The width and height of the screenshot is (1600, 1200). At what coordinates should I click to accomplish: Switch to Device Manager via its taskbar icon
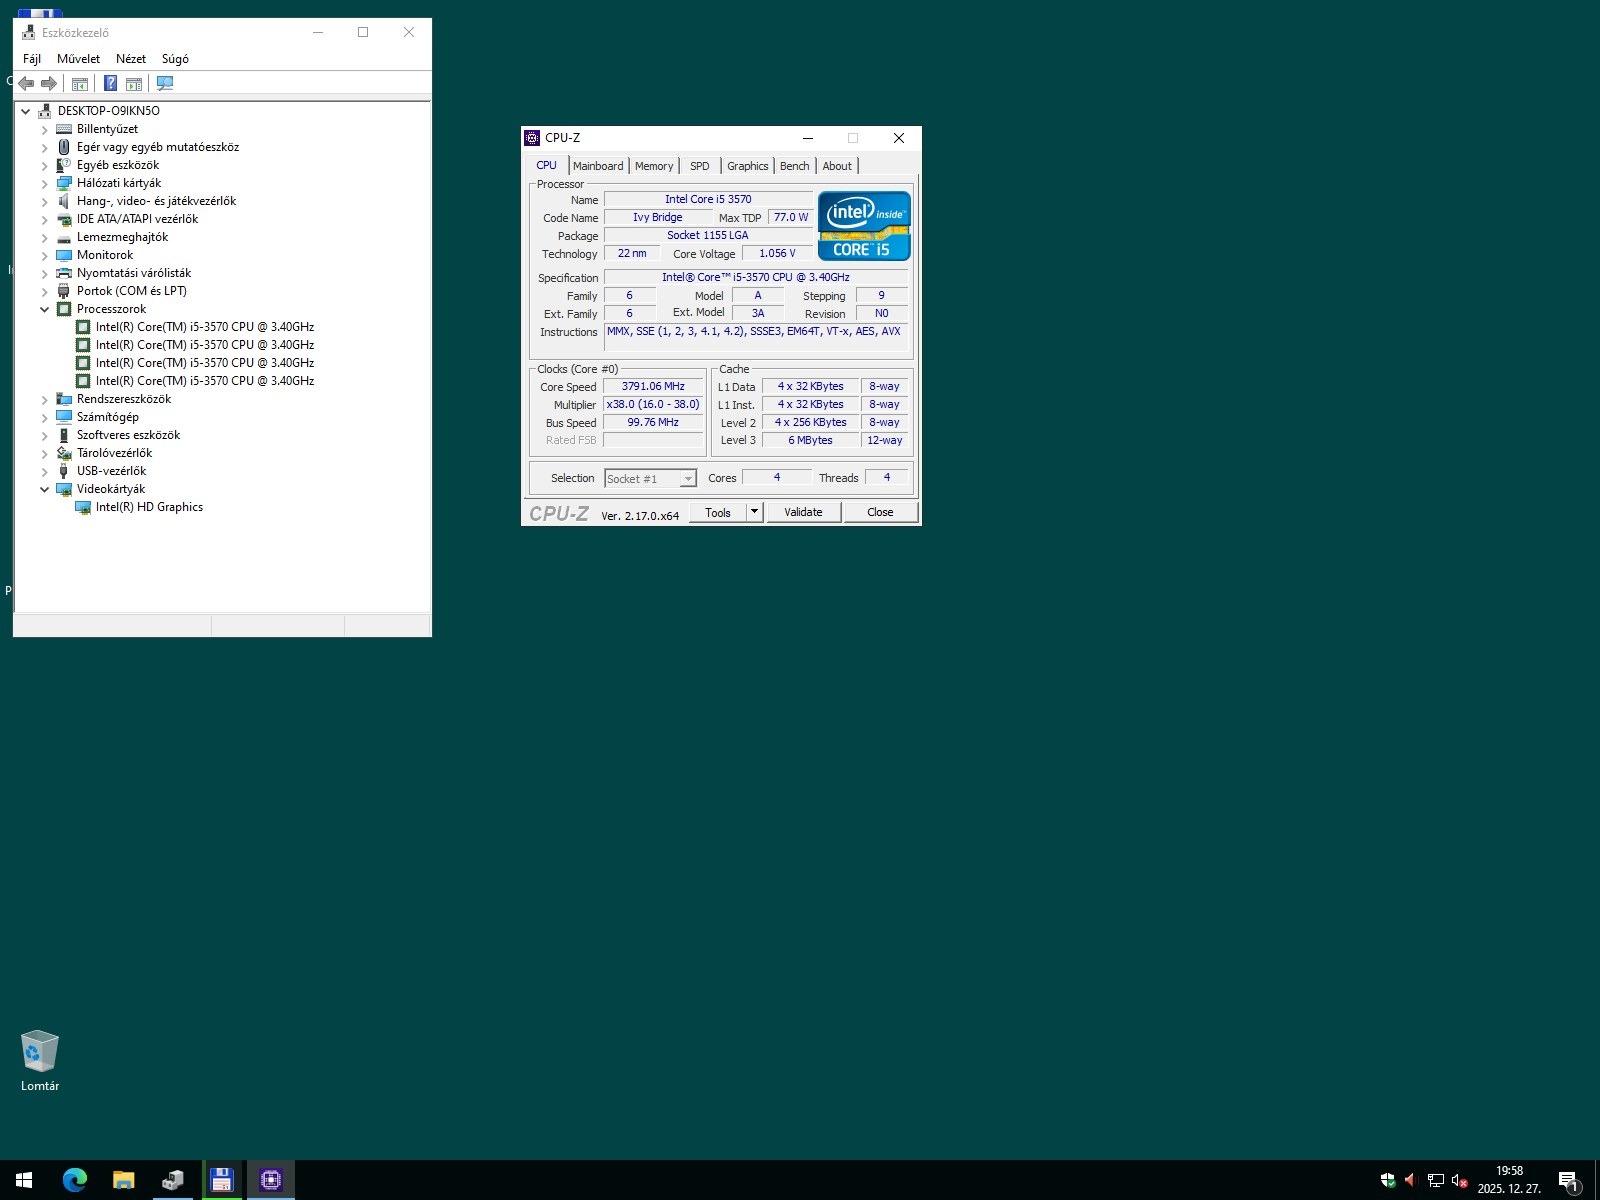[x=172, y=1180]
